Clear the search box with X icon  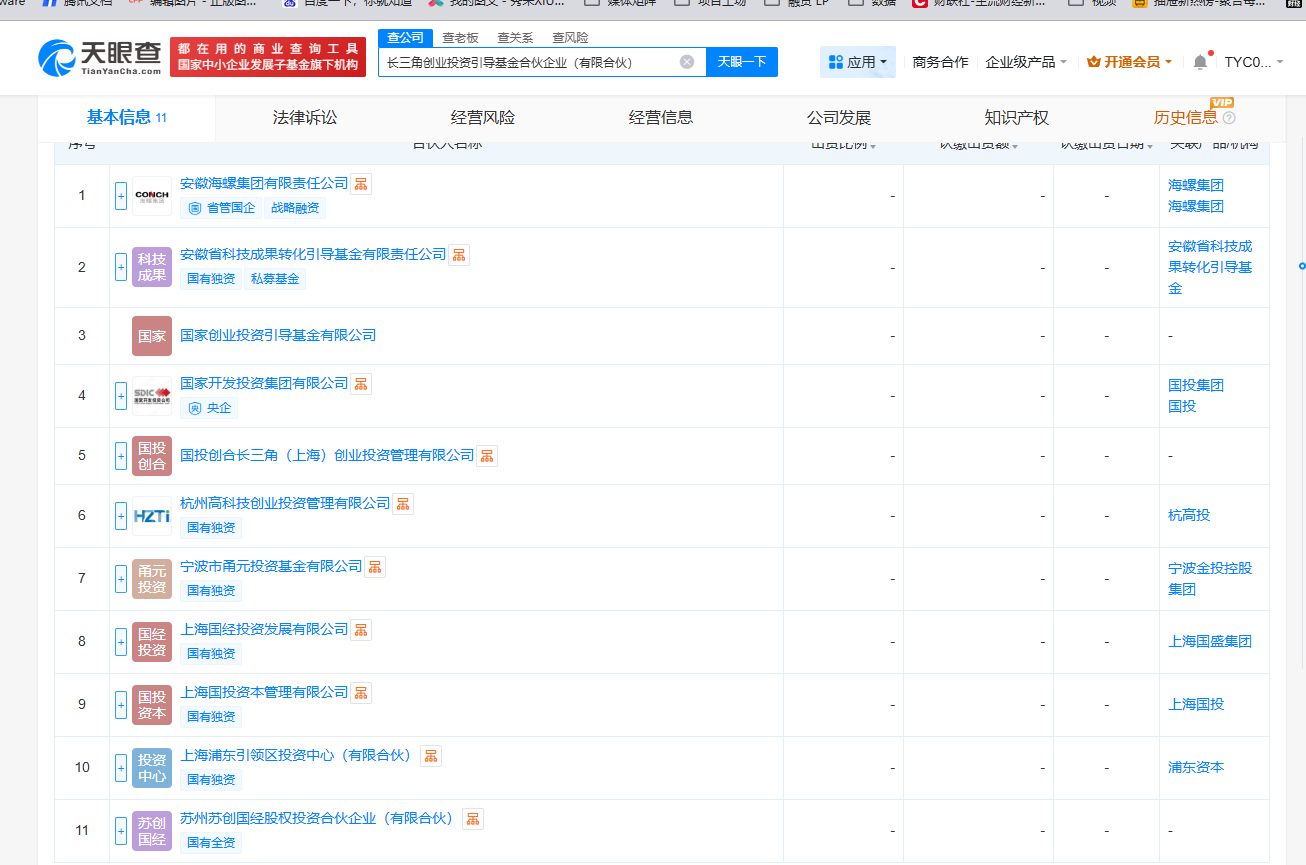click(687, 62)
